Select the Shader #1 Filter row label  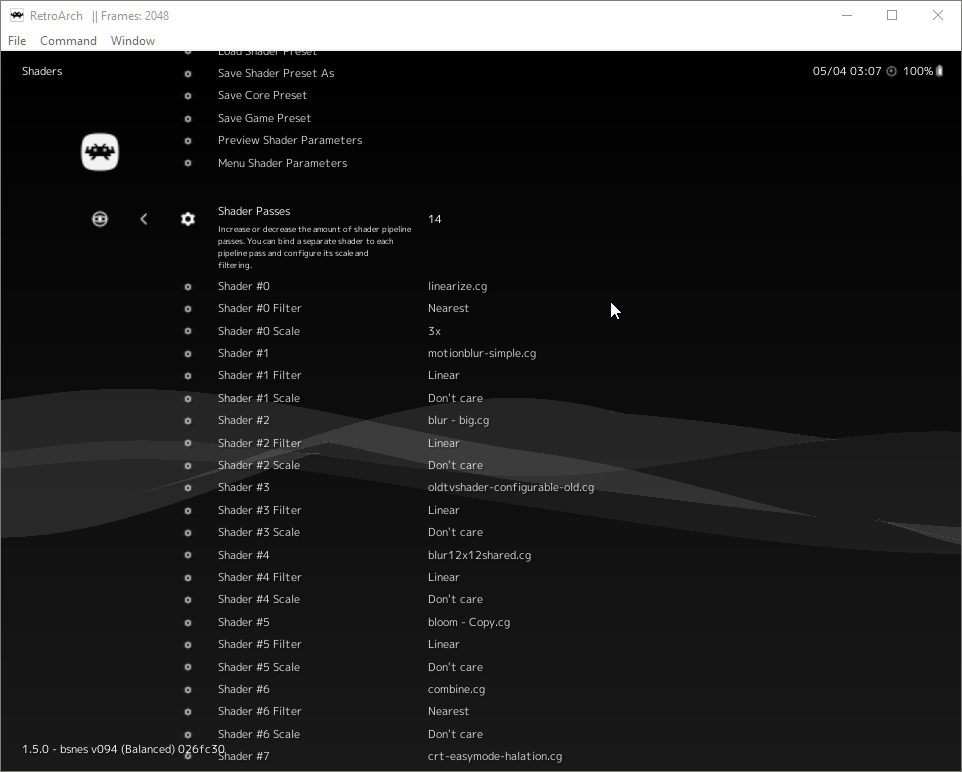[260, 375]
